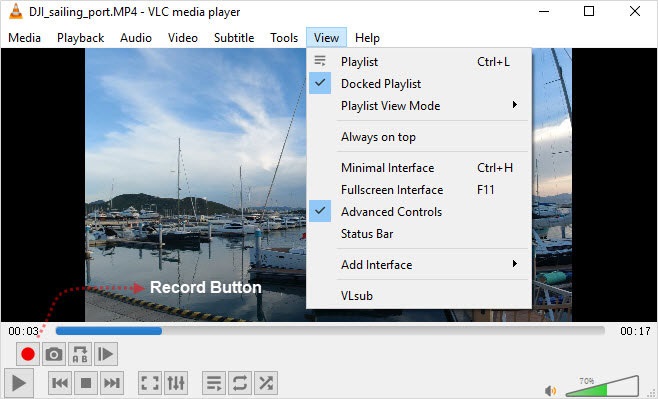Take a snapshot with the camera icon
The image size is (658, 399).
point(54,354)
